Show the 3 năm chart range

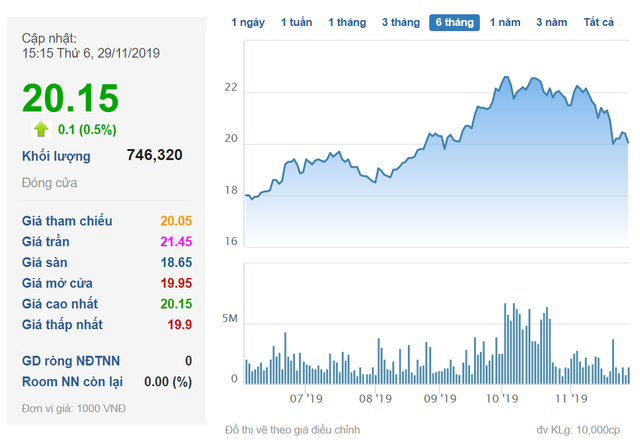(551, 22)
